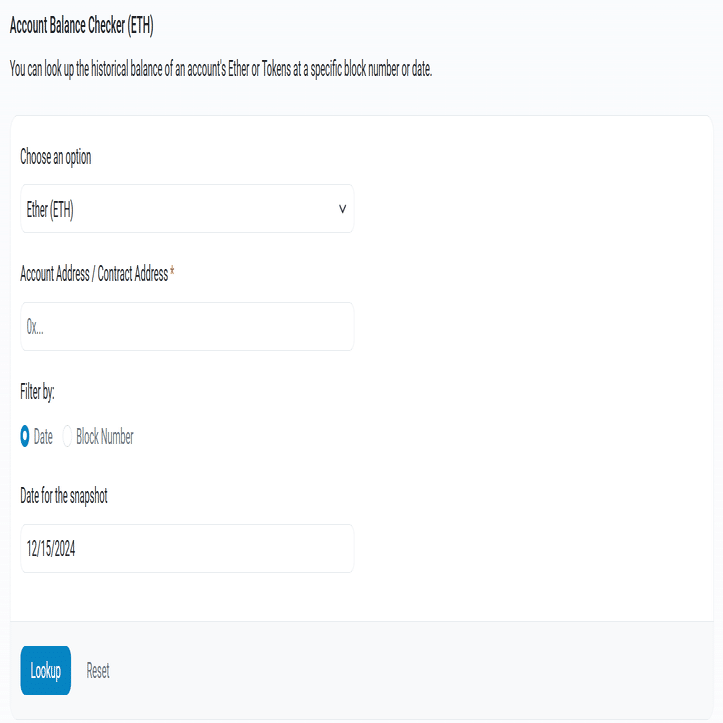Click the 'Account Address / Contract Address' label
Screen dimensions: 723x723
[94, 274]
